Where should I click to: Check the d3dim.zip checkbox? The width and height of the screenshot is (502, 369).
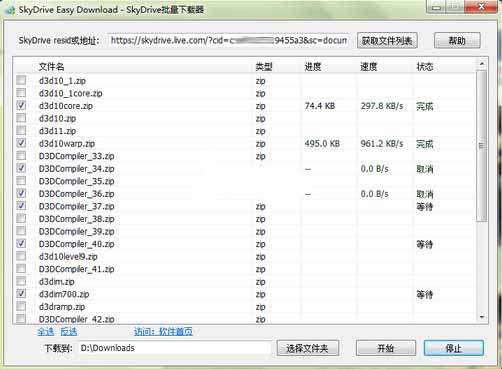coord(21,281)
